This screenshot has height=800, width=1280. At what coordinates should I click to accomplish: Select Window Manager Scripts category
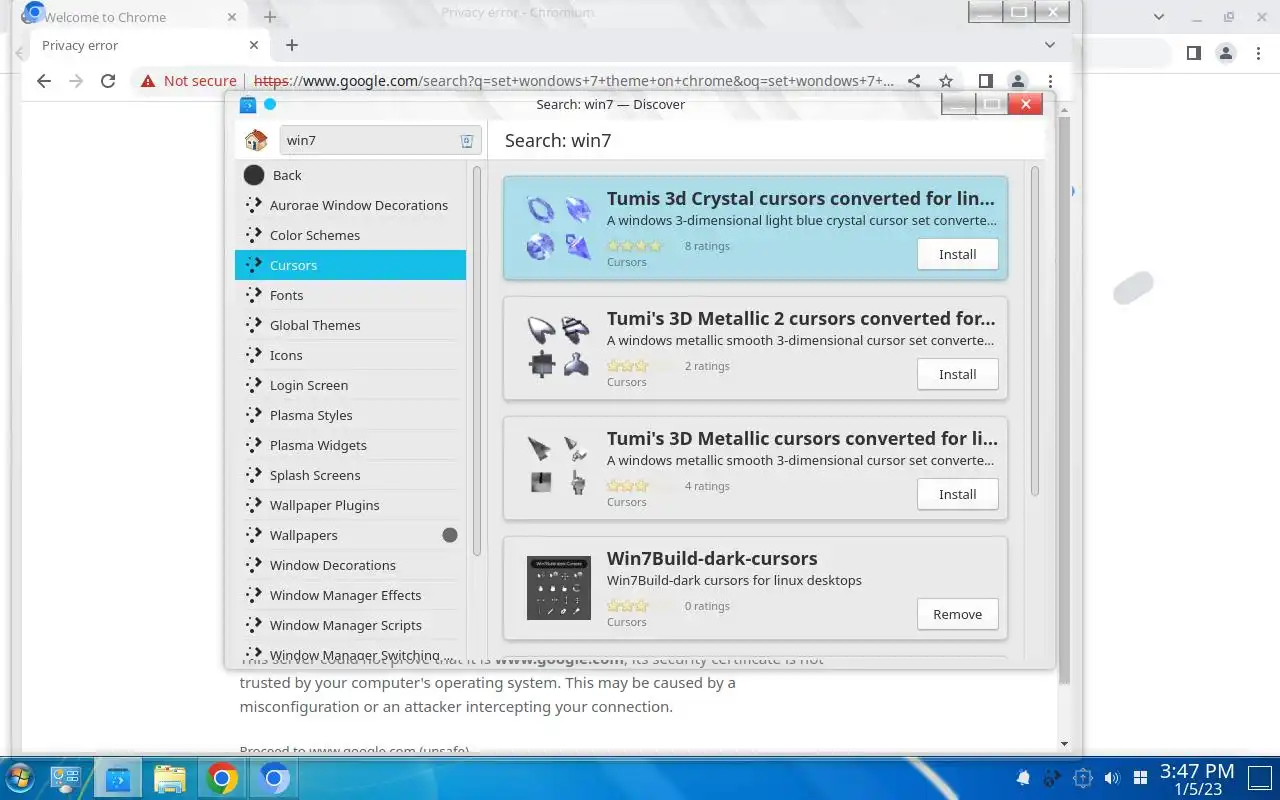click(x=350, y=625)
